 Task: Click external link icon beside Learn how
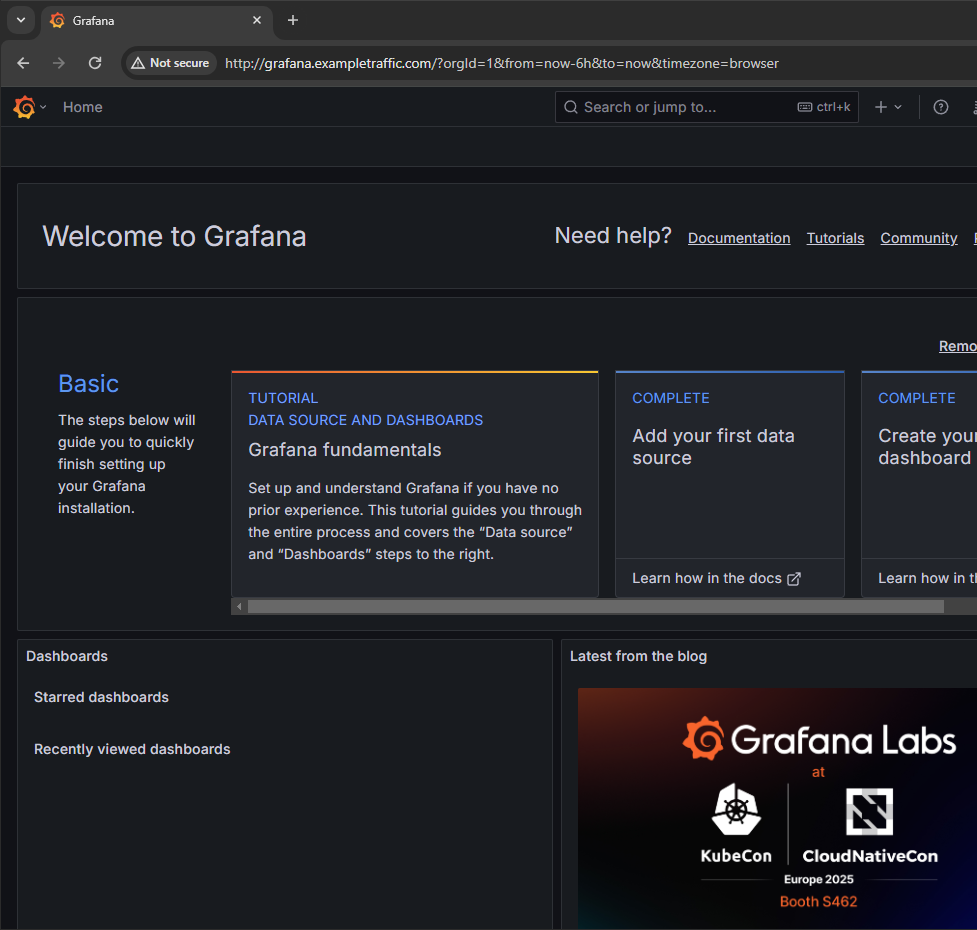point(794,579)
